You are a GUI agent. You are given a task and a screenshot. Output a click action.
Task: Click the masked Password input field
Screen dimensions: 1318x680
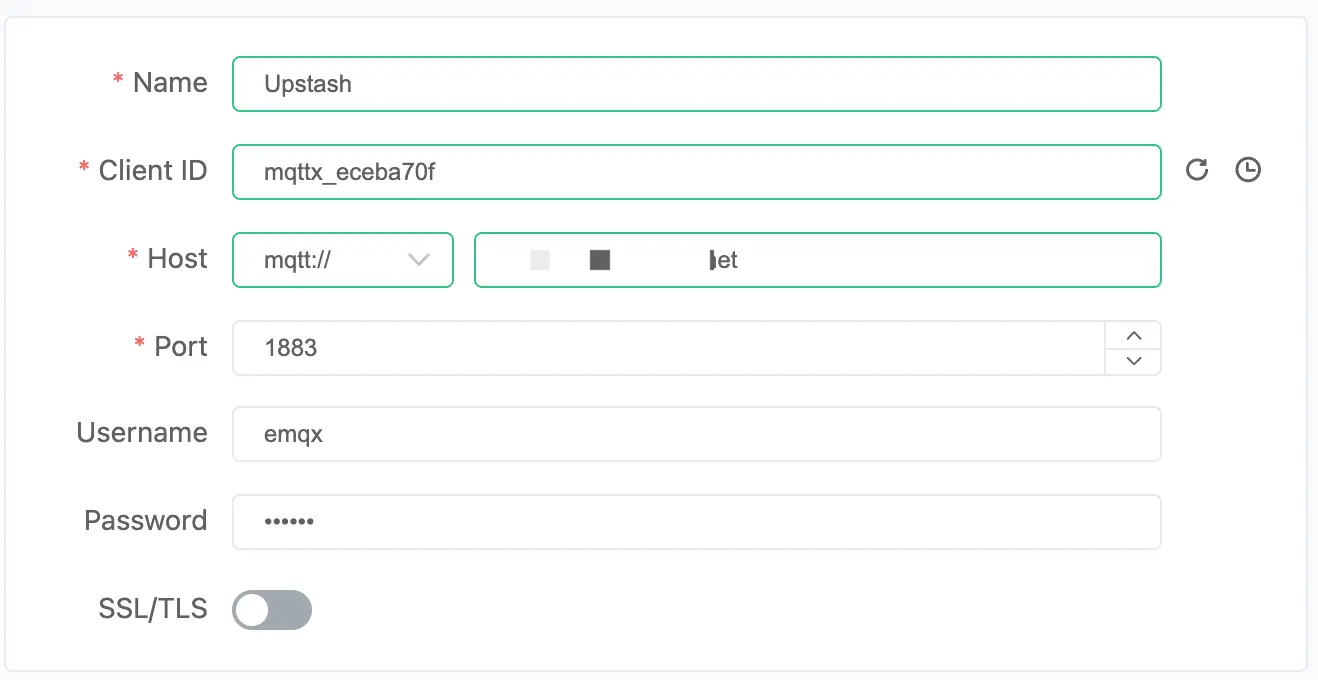(x=697, y=521)
